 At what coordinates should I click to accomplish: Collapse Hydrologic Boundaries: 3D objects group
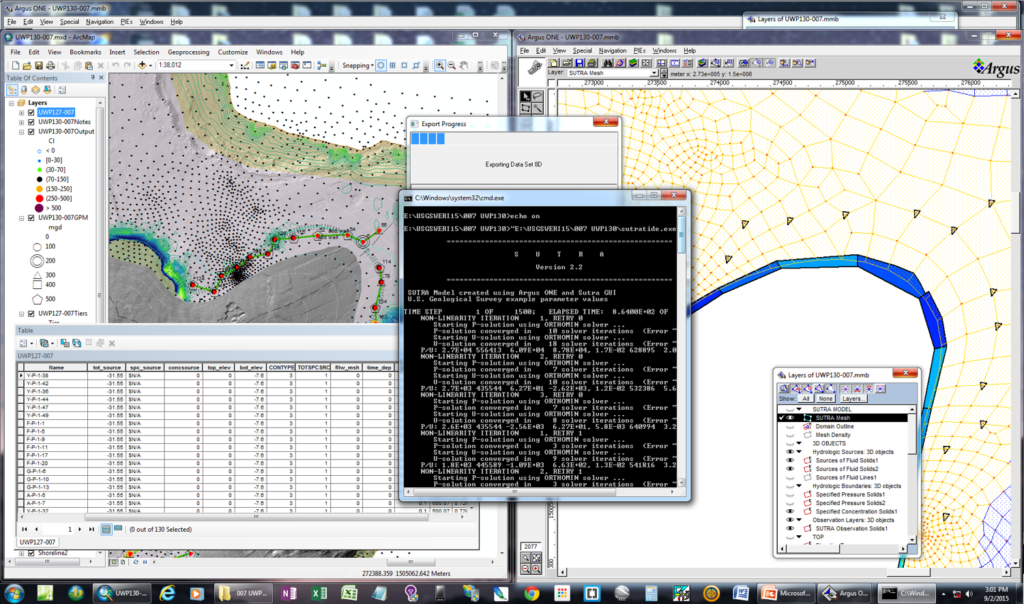click(799, 486)
